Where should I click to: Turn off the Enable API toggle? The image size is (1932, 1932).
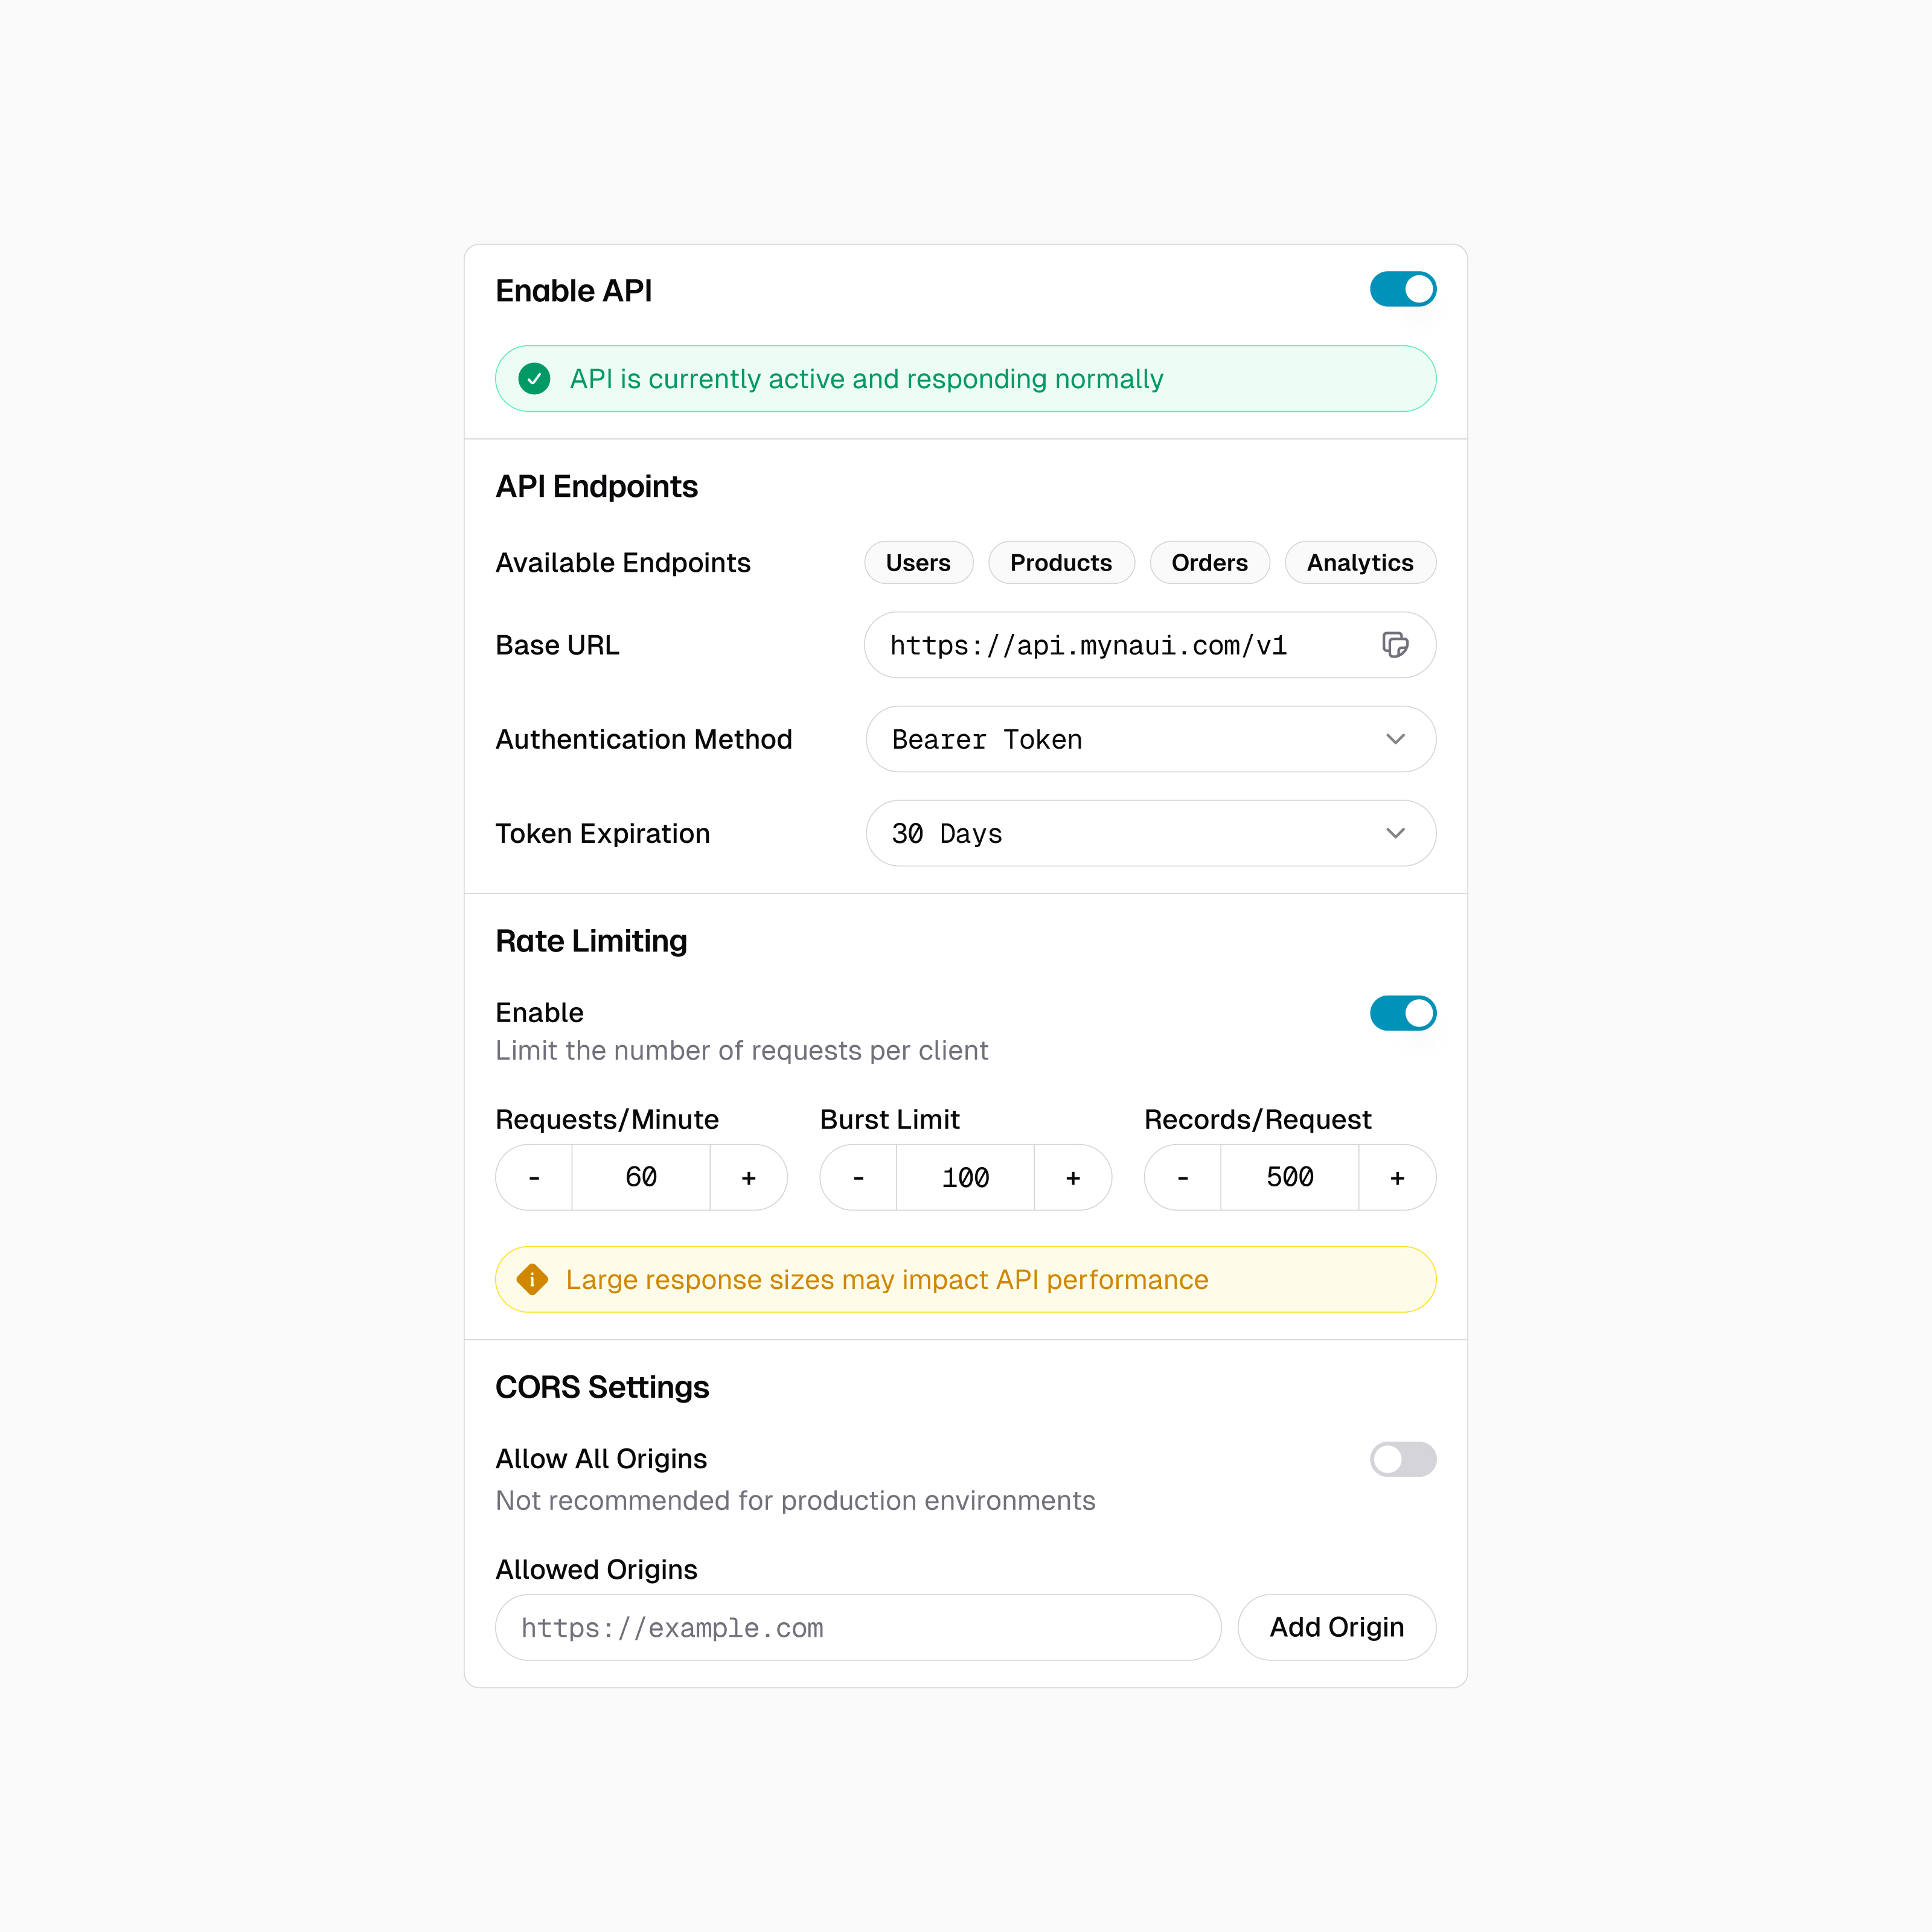(1402, 290)
